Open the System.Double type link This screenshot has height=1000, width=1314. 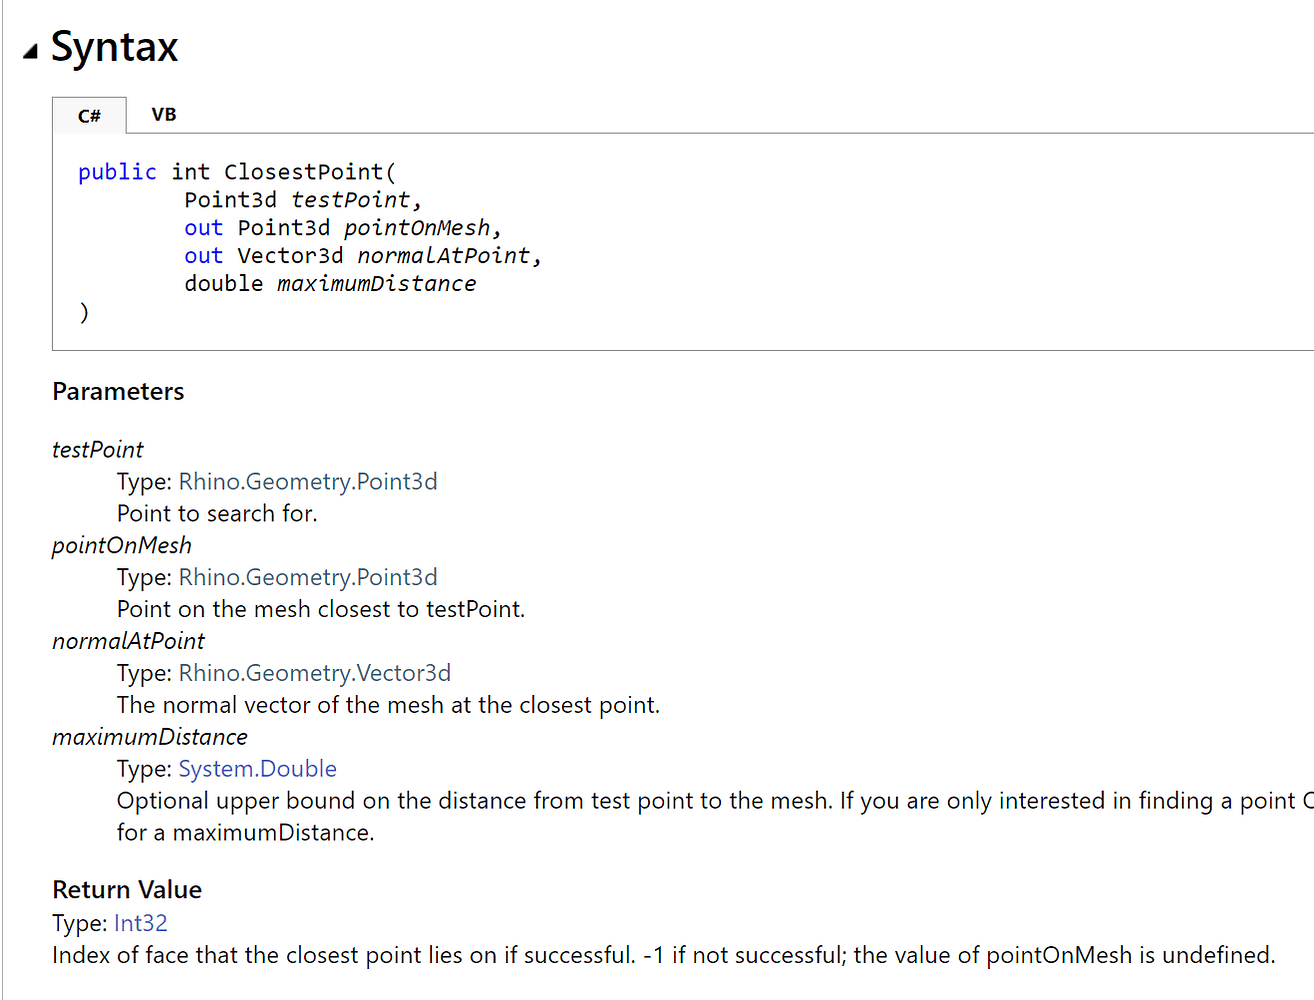(257, 769)
